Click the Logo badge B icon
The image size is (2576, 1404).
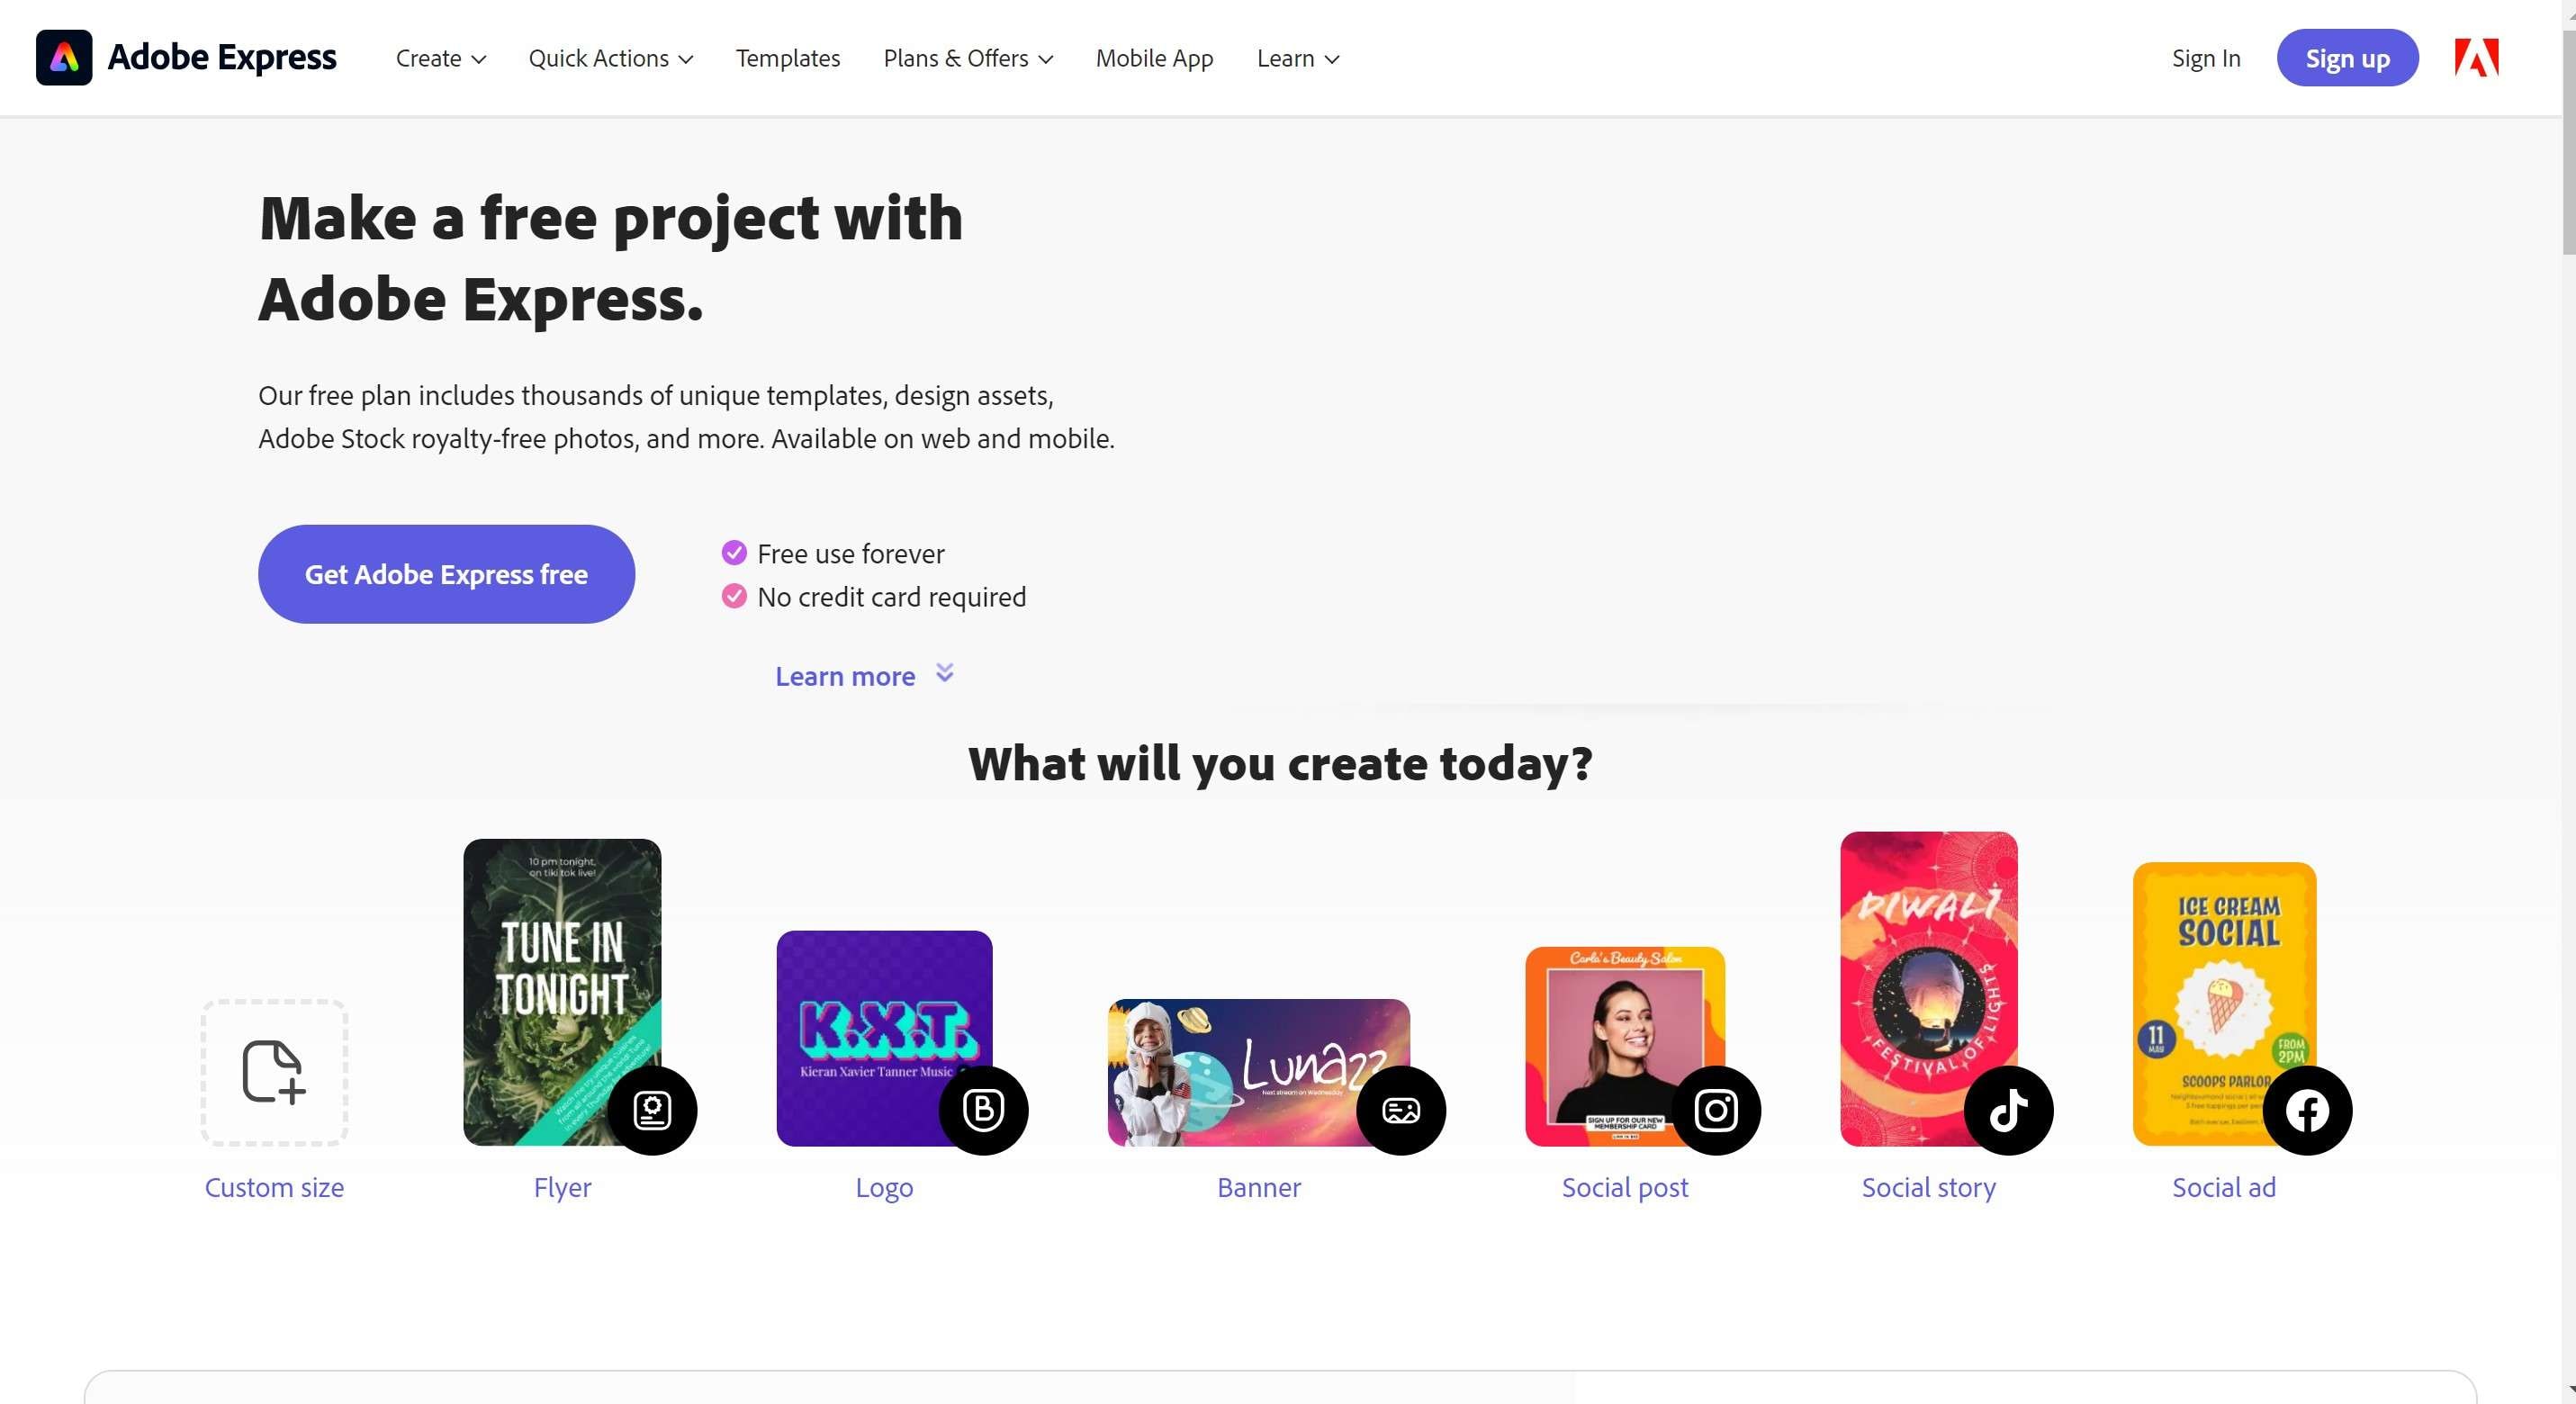coord(983,1110)
